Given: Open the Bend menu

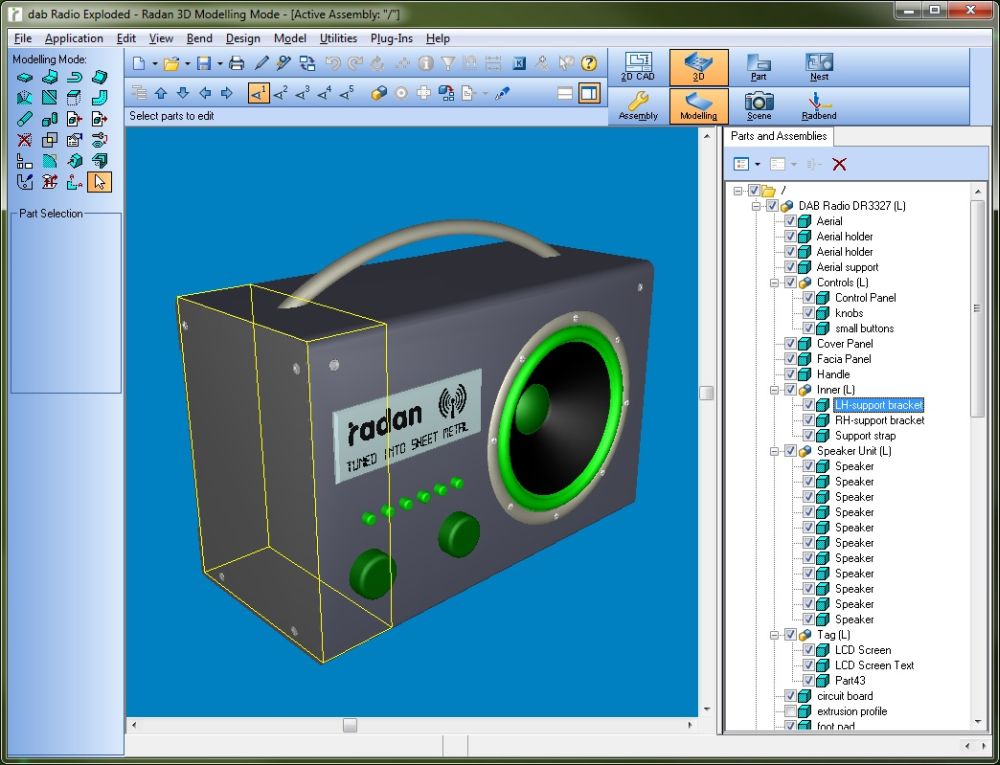Looking at the screenshot, I should 199,38.
